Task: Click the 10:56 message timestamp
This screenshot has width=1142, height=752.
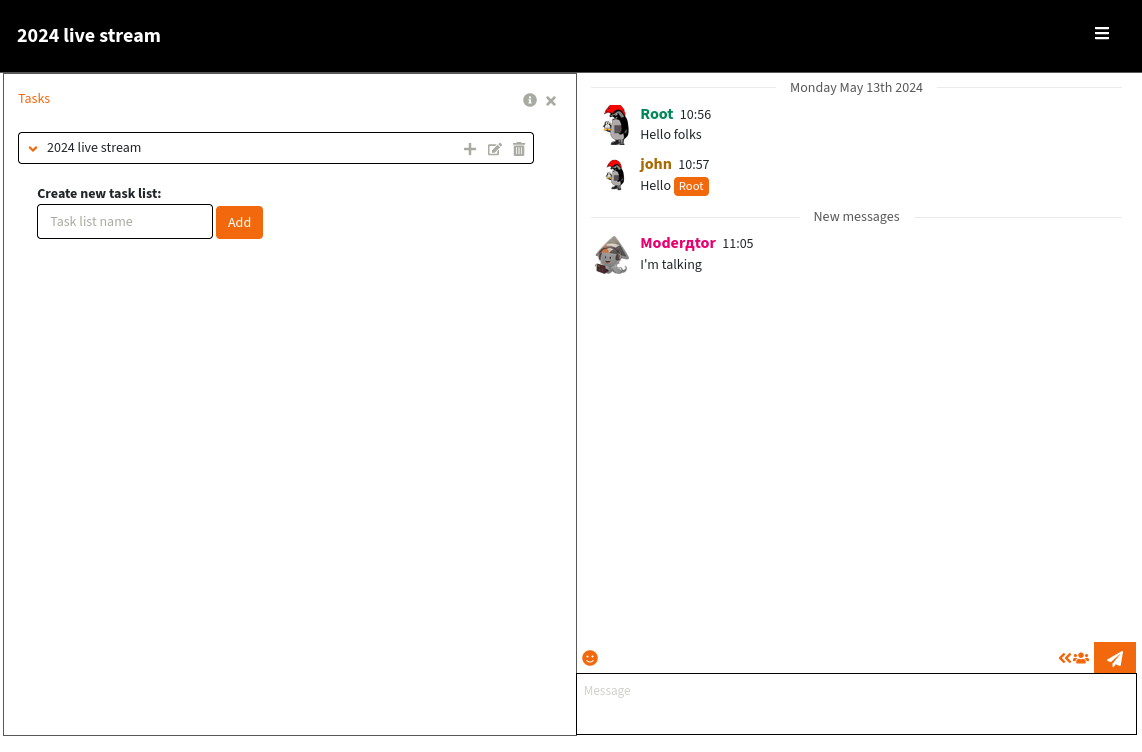Action: point(695,115)
